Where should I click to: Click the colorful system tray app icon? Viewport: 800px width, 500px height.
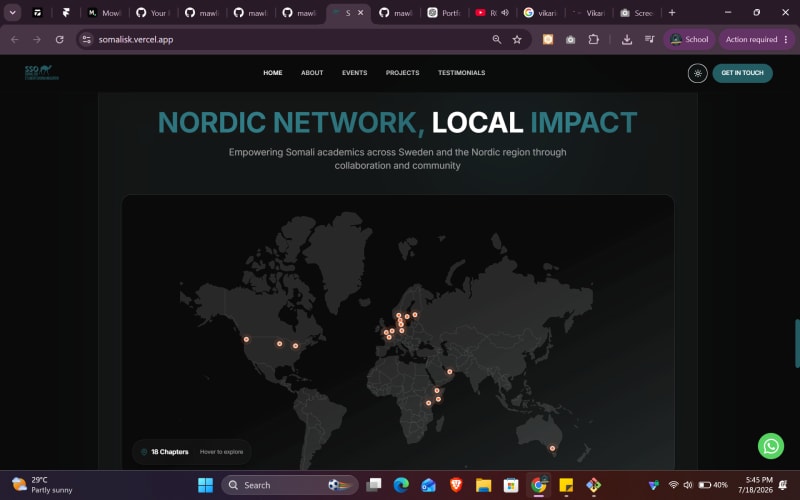point(654,485)
